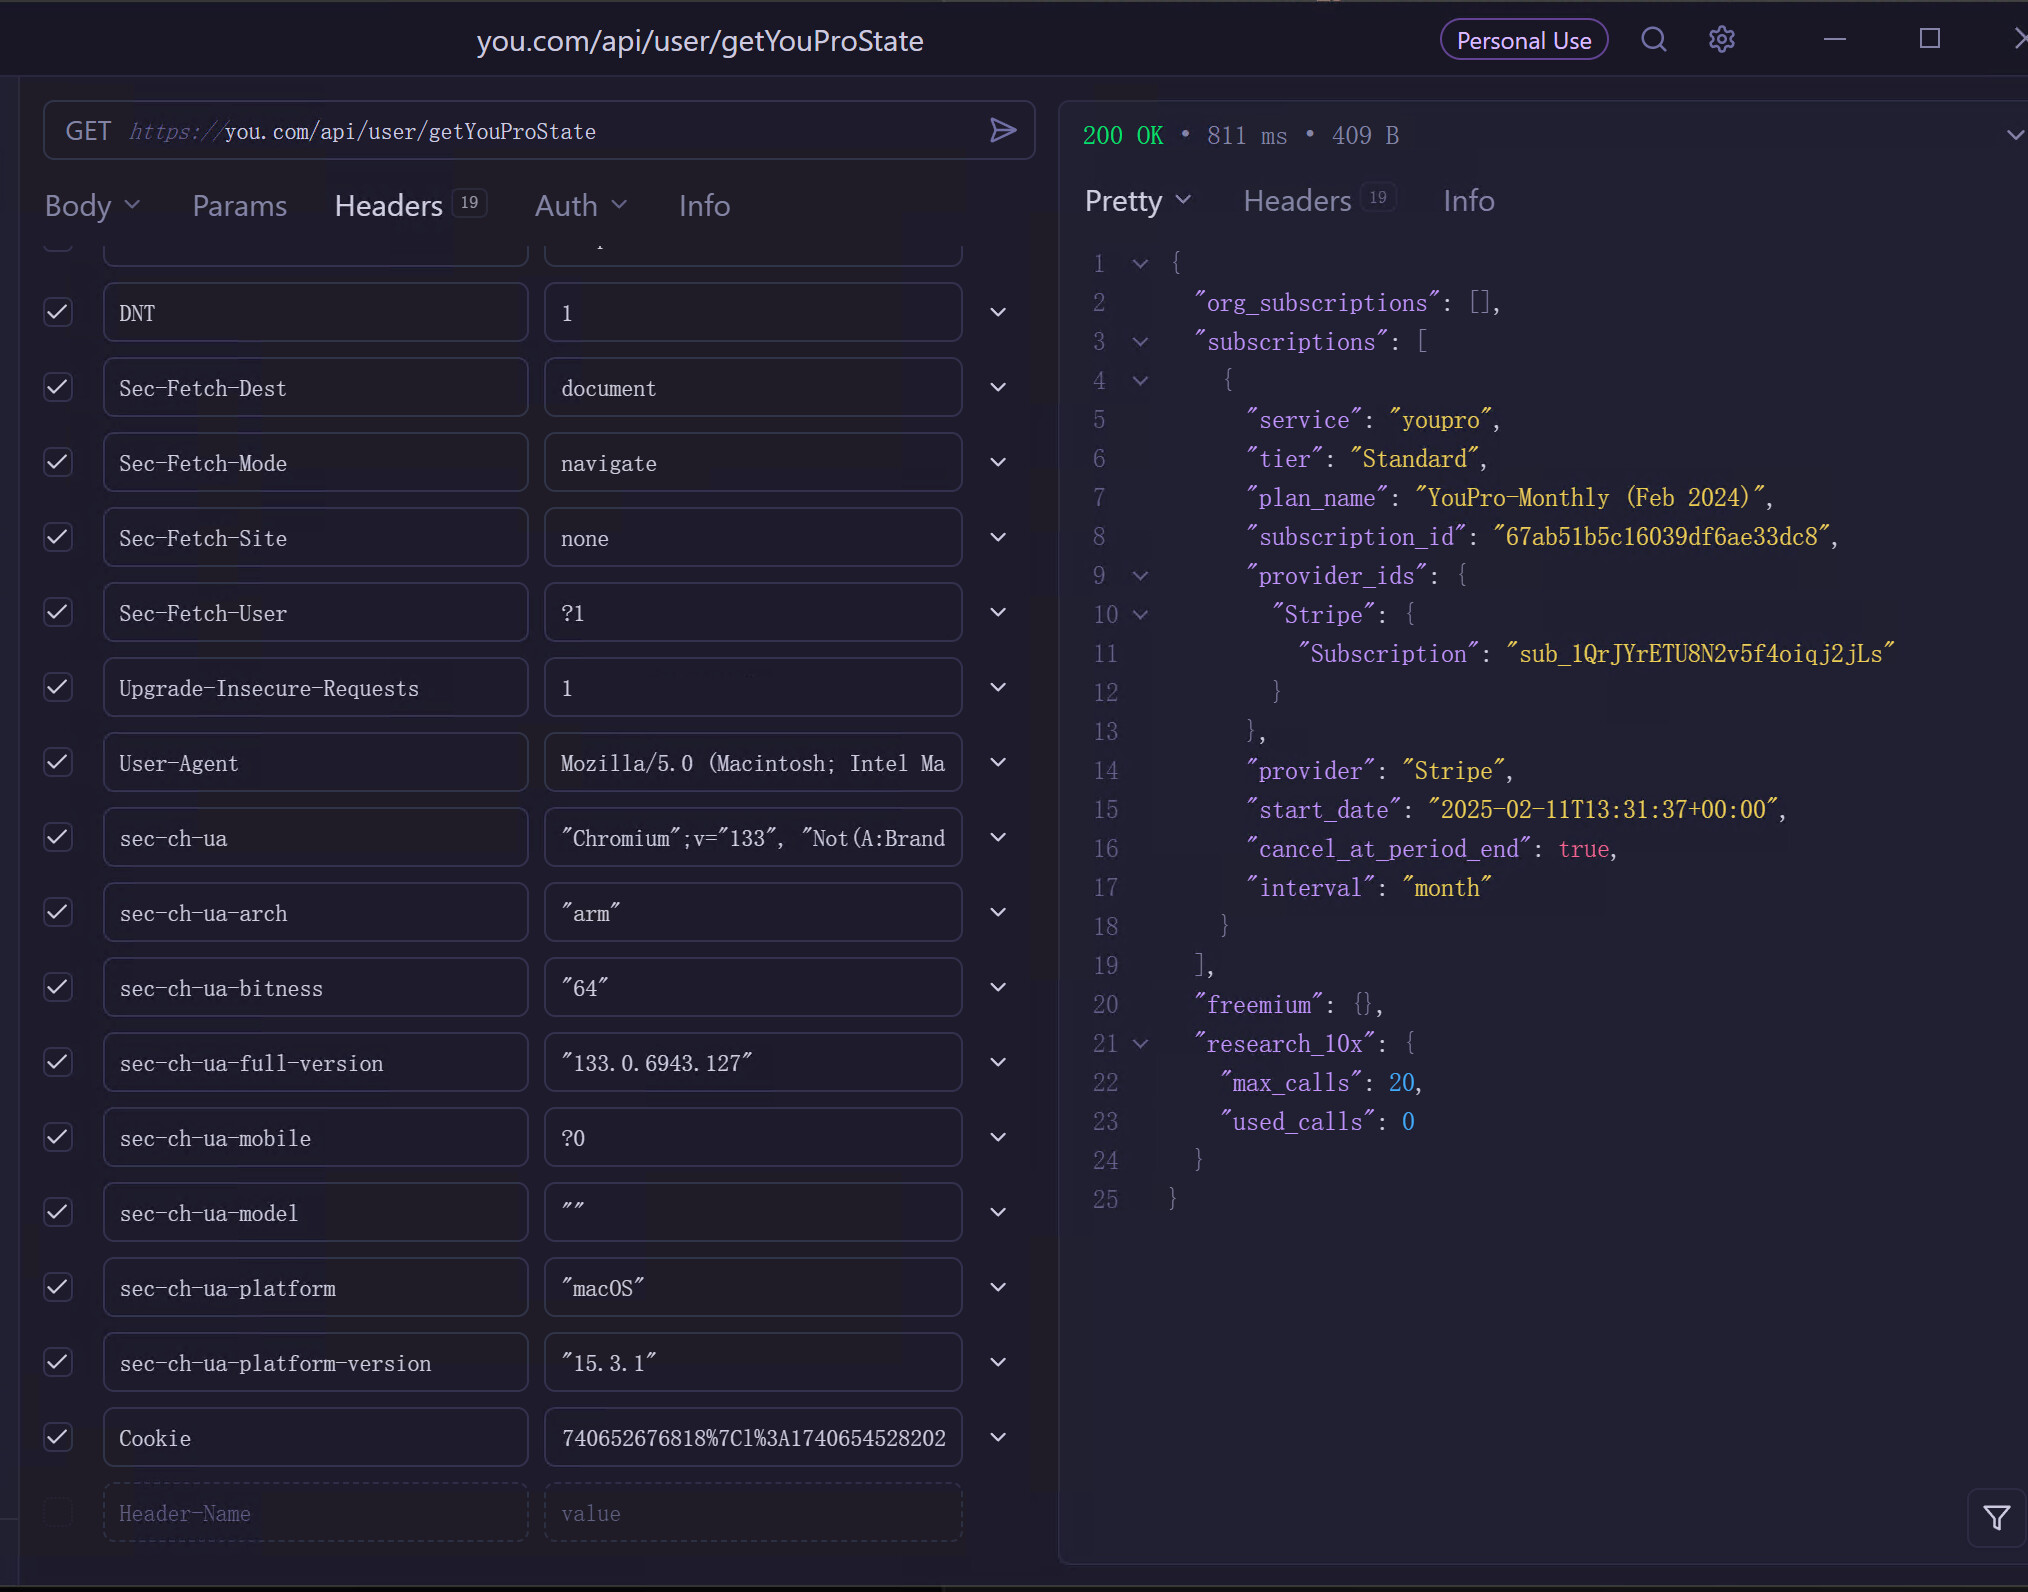Fold the provider_ids object at line 9

click(x=1140, y=576)
